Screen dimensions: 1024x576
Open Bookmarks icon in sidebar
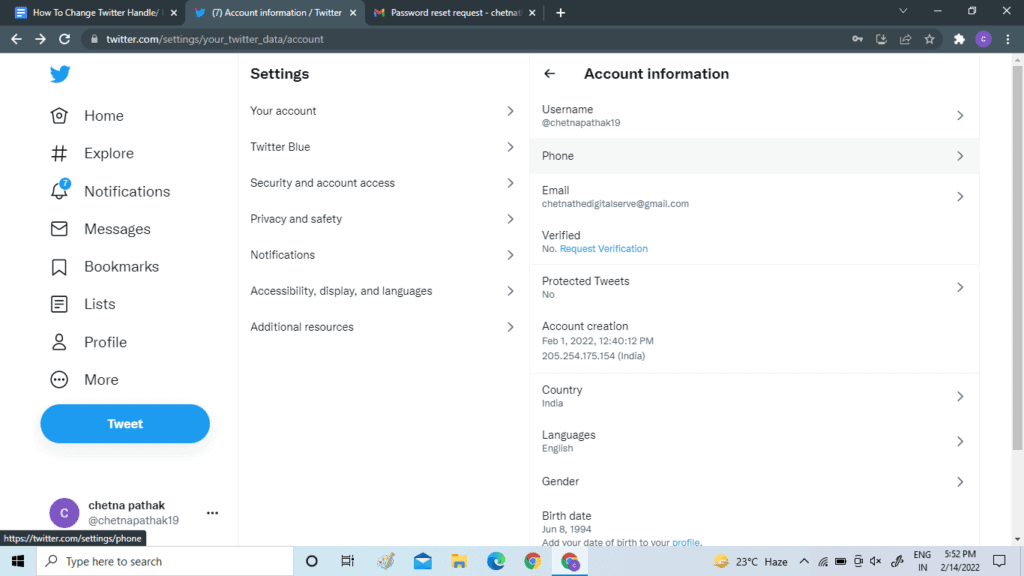click(x=59, y=266)
